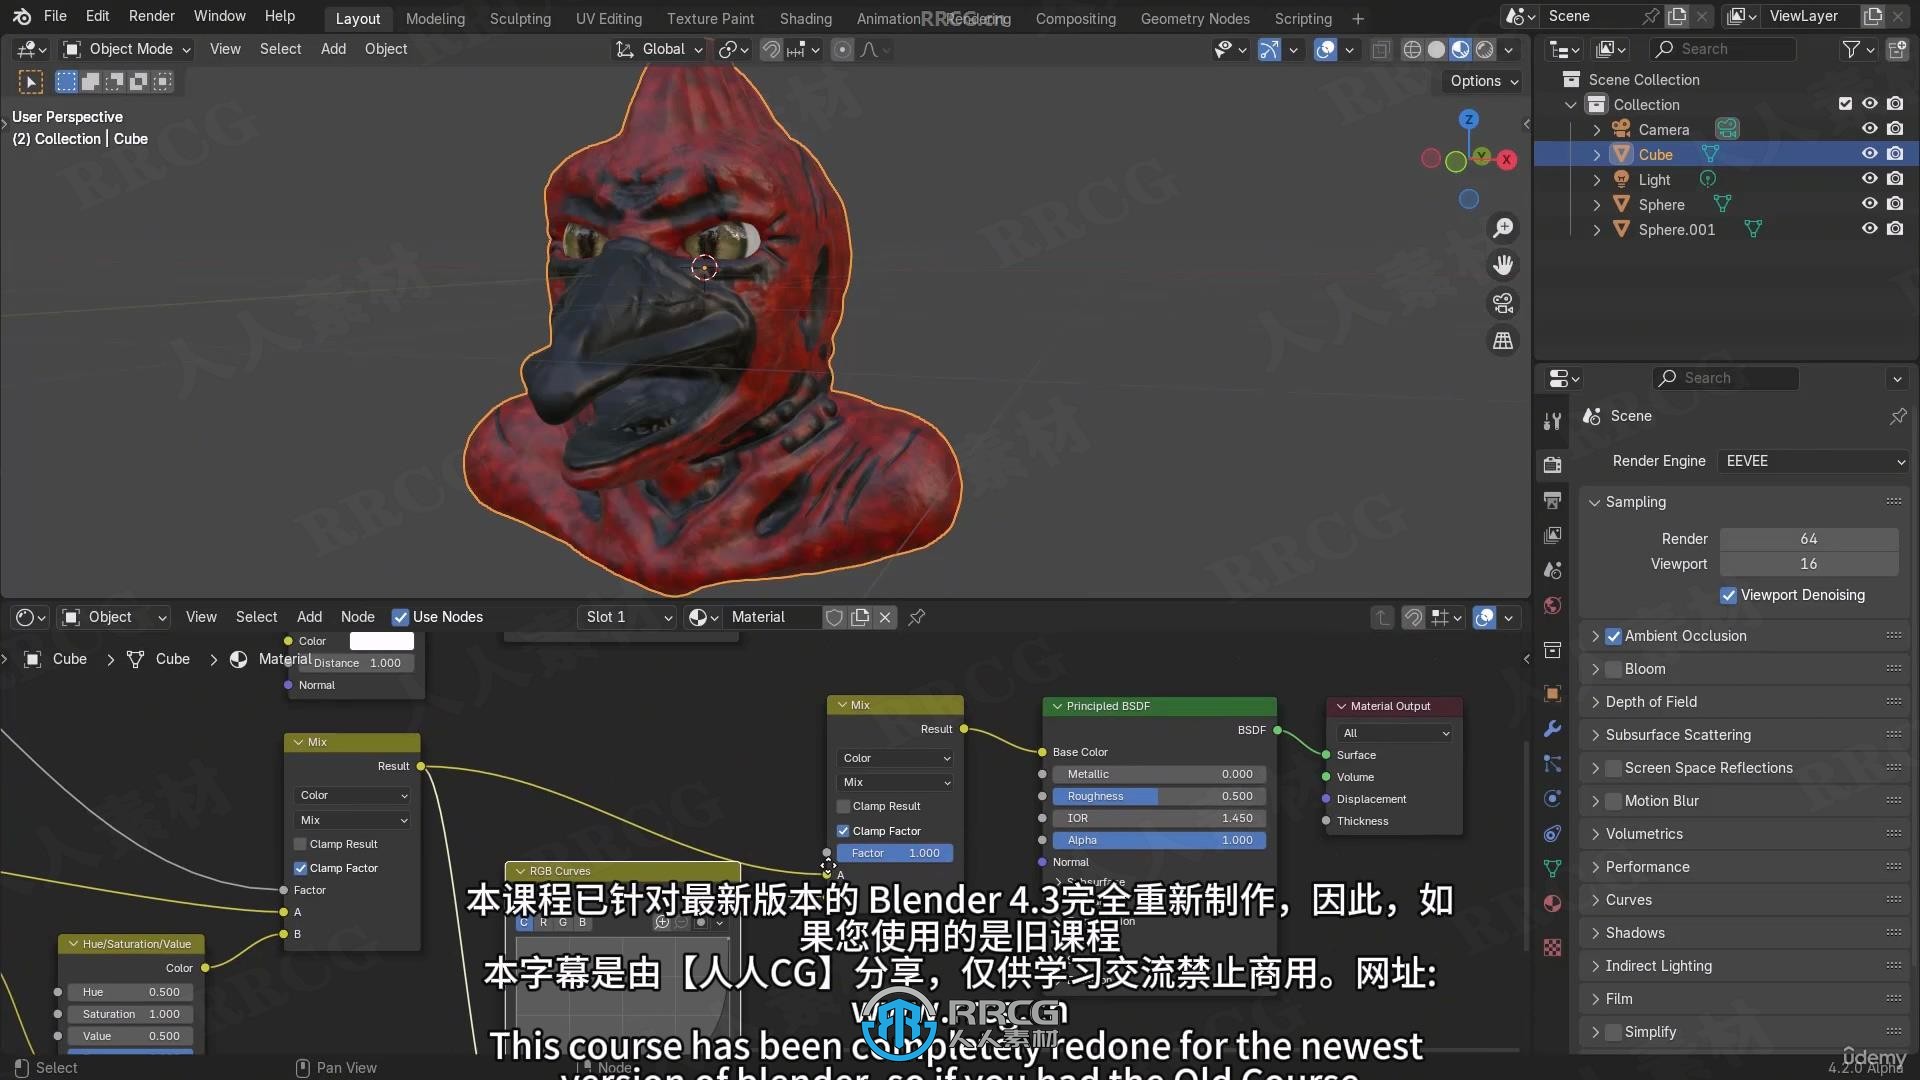The height and width of the screenshot is (1080, 1920).
Task: Click the fake user shield icon
Action: point(834,617)
